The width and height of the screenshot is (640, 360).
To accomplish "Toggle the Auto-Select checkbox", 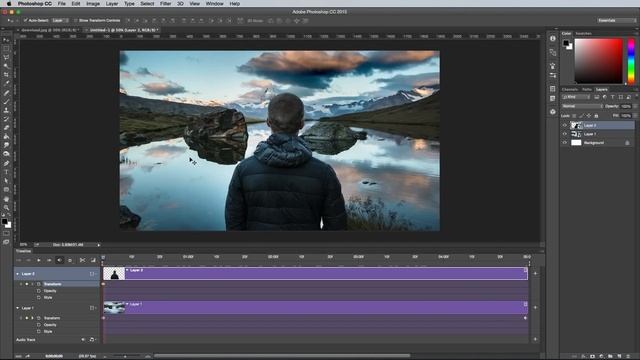I will [x=25, y=20].
